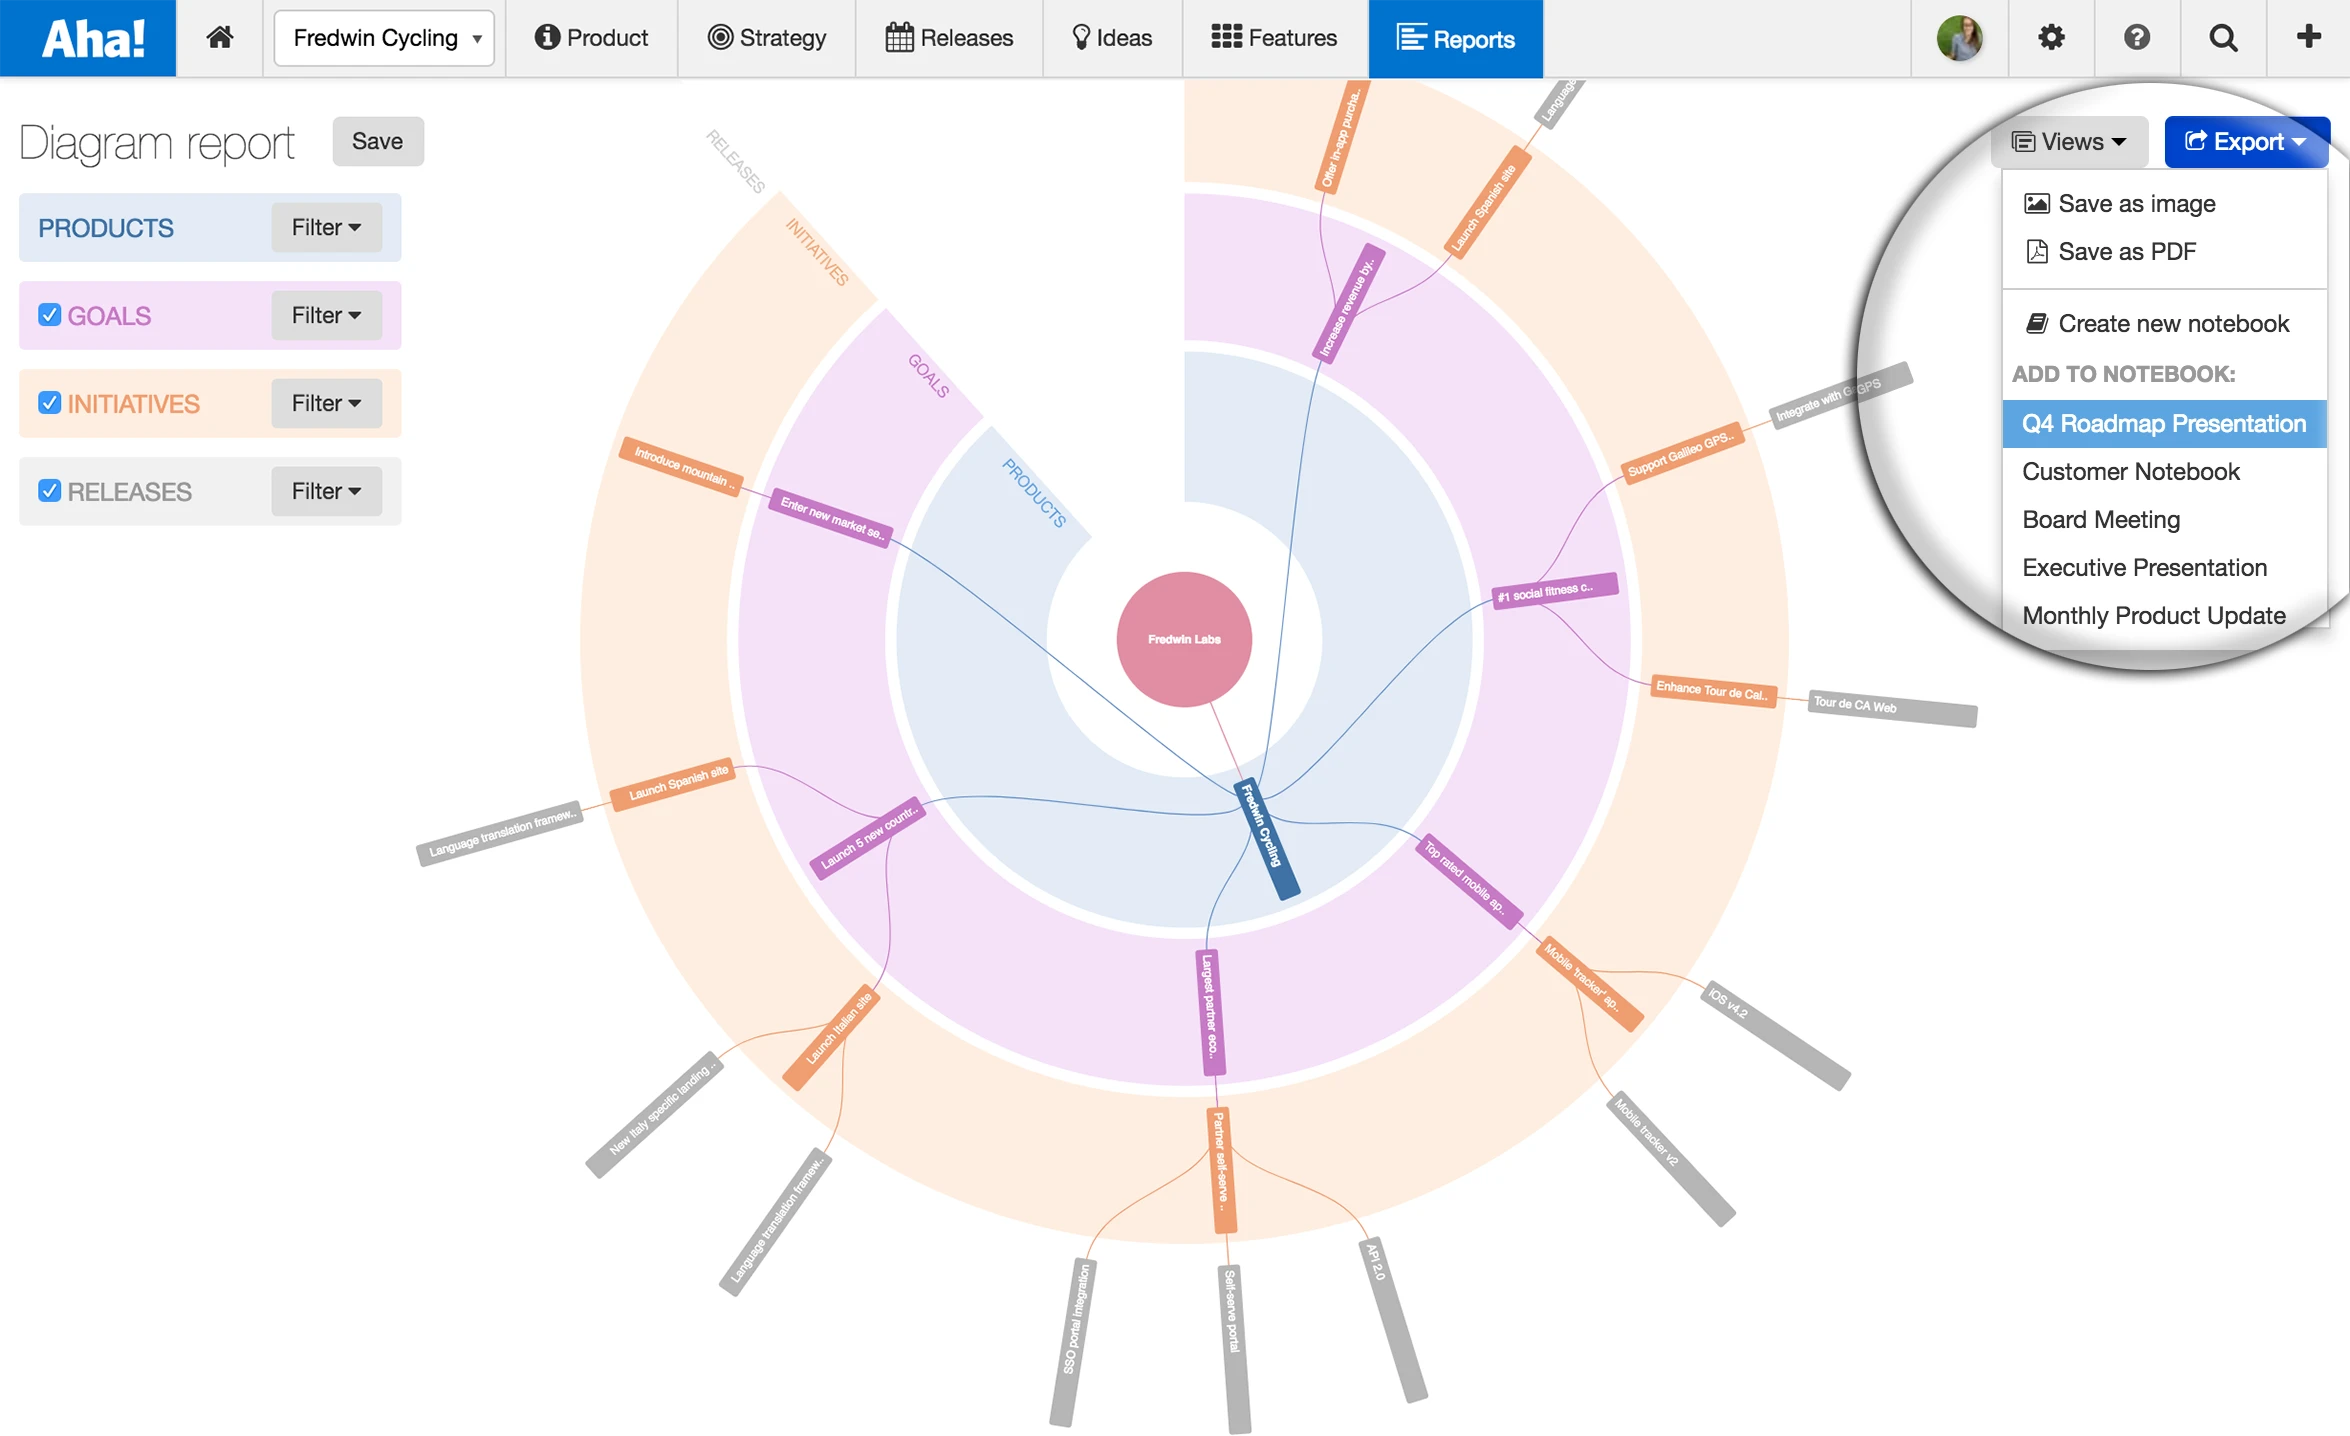Viewport: 2350px width, 1436px height.
Task: Click the home icon in navigation bar
Action: (x=219, y=38)
